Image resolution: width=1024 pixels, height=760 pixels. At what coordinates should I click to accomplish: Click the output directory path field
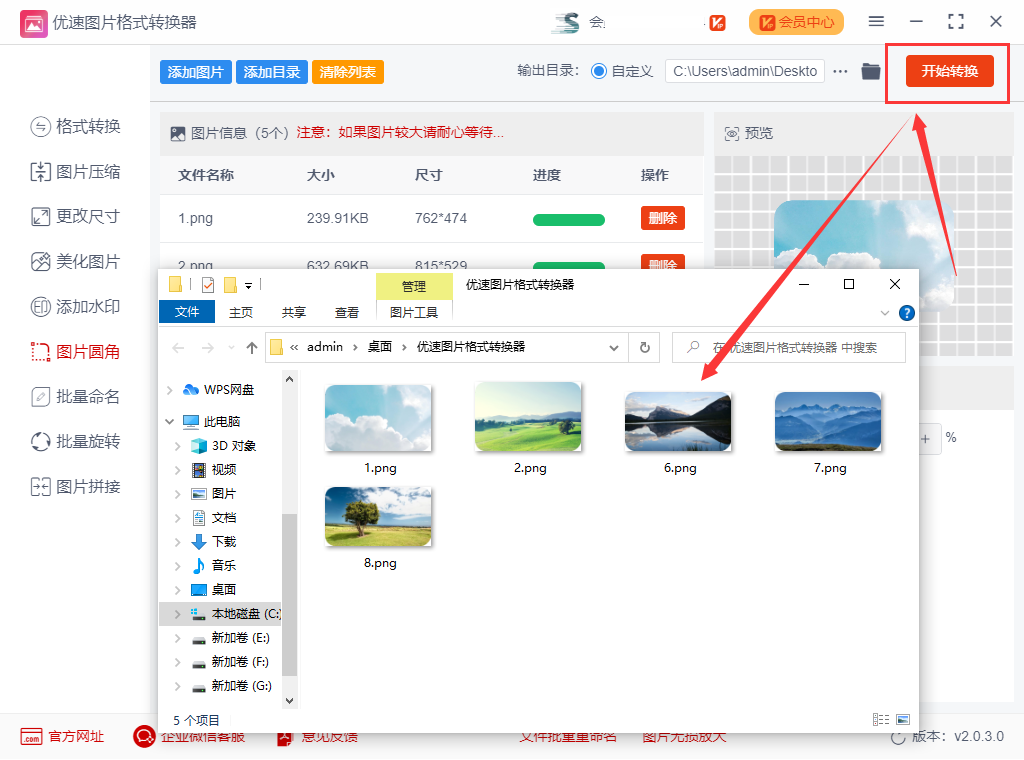744,71
